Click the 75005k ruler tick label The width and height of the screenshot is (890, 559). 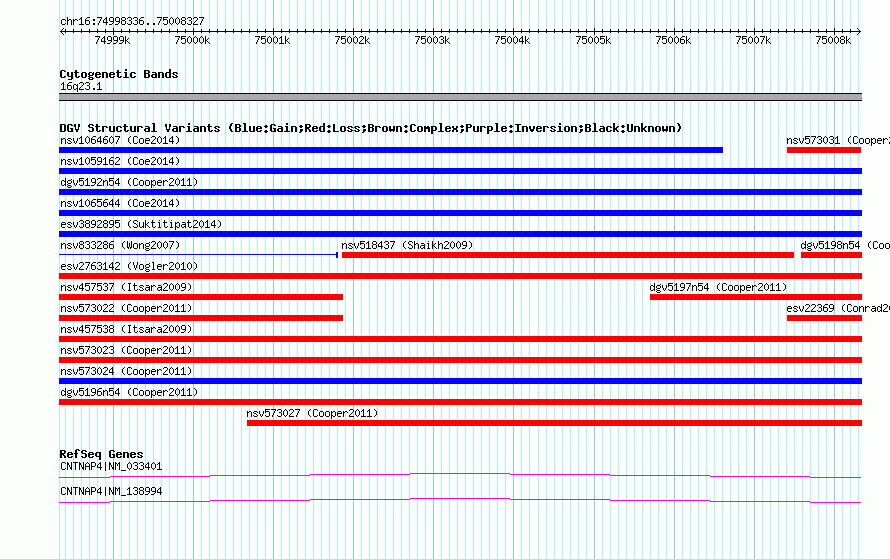(x=593, y=40)
